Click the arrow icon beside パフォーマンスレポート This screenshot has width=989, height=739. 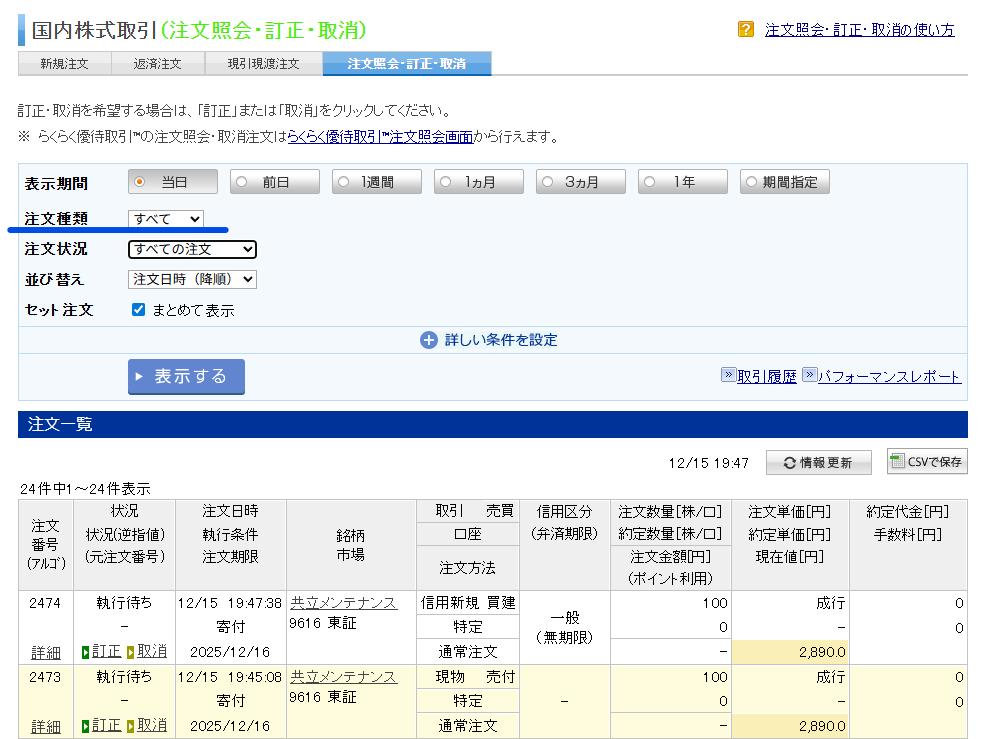pos(809,376)
